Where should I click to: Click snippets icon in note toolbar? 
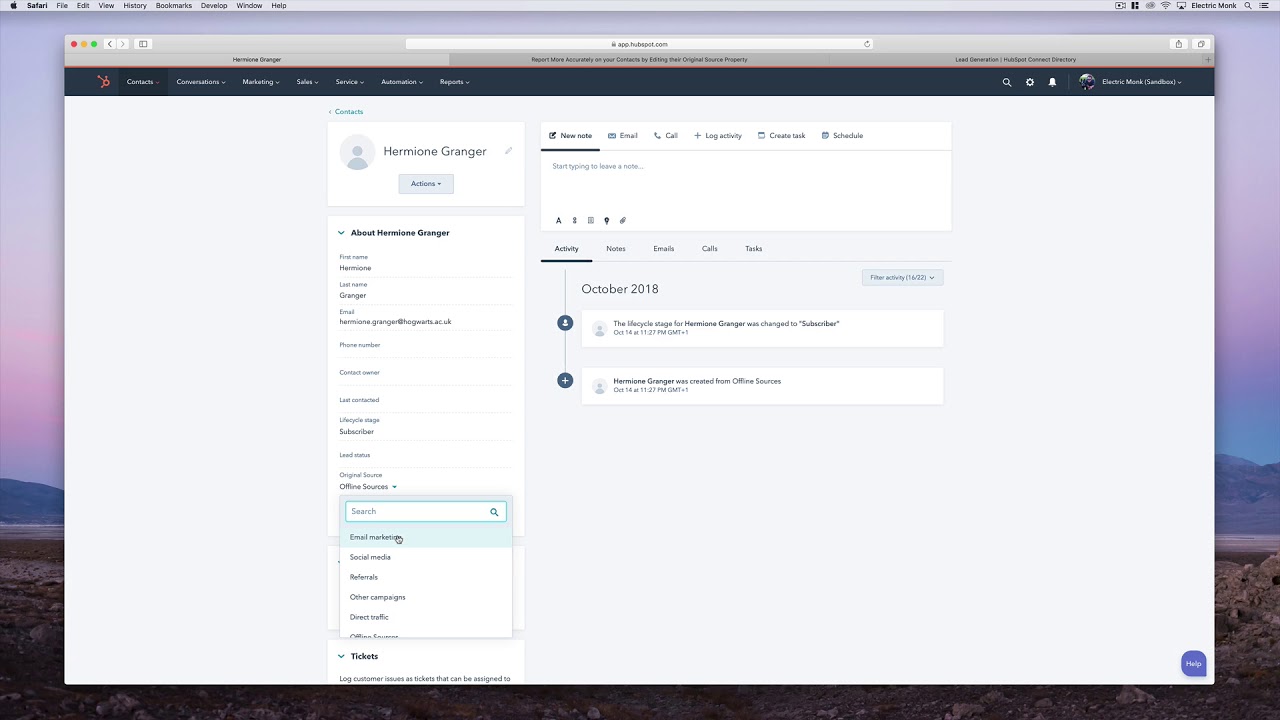tap(574, 220)
